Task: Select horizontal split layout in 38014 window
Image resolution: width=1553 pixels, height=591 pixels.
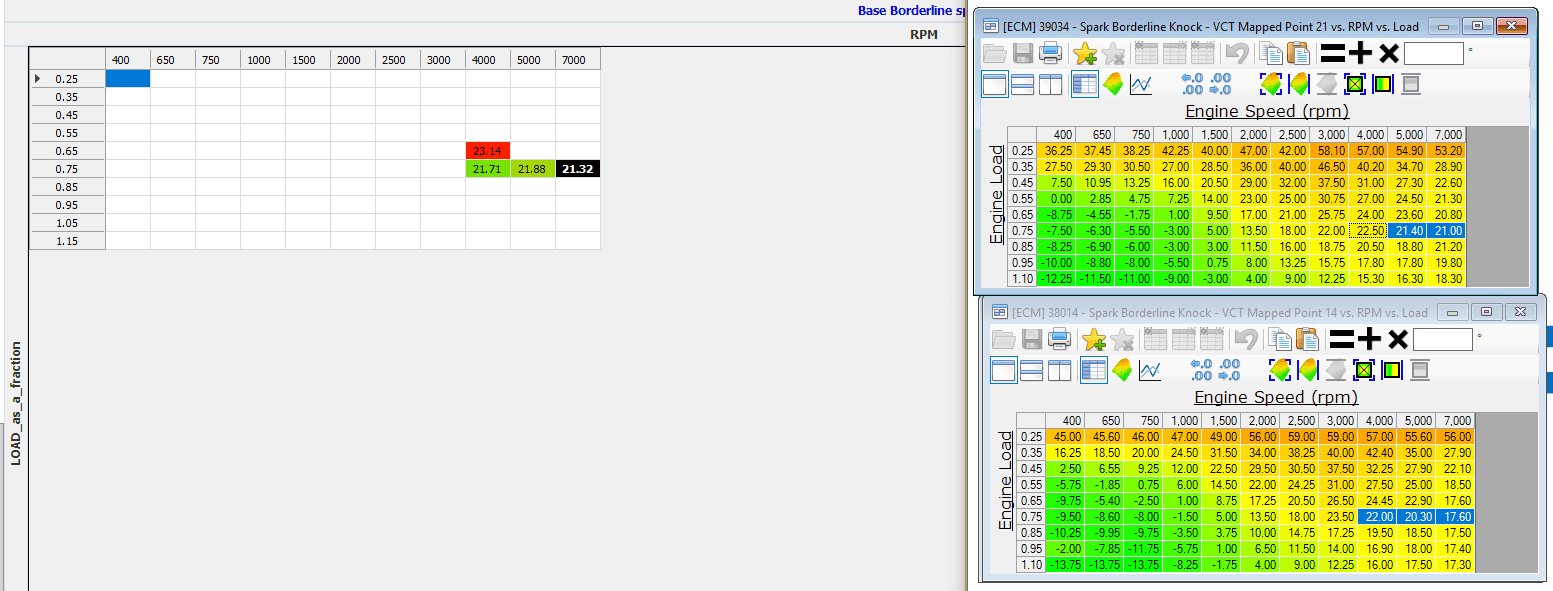Action: [1031, 370]
